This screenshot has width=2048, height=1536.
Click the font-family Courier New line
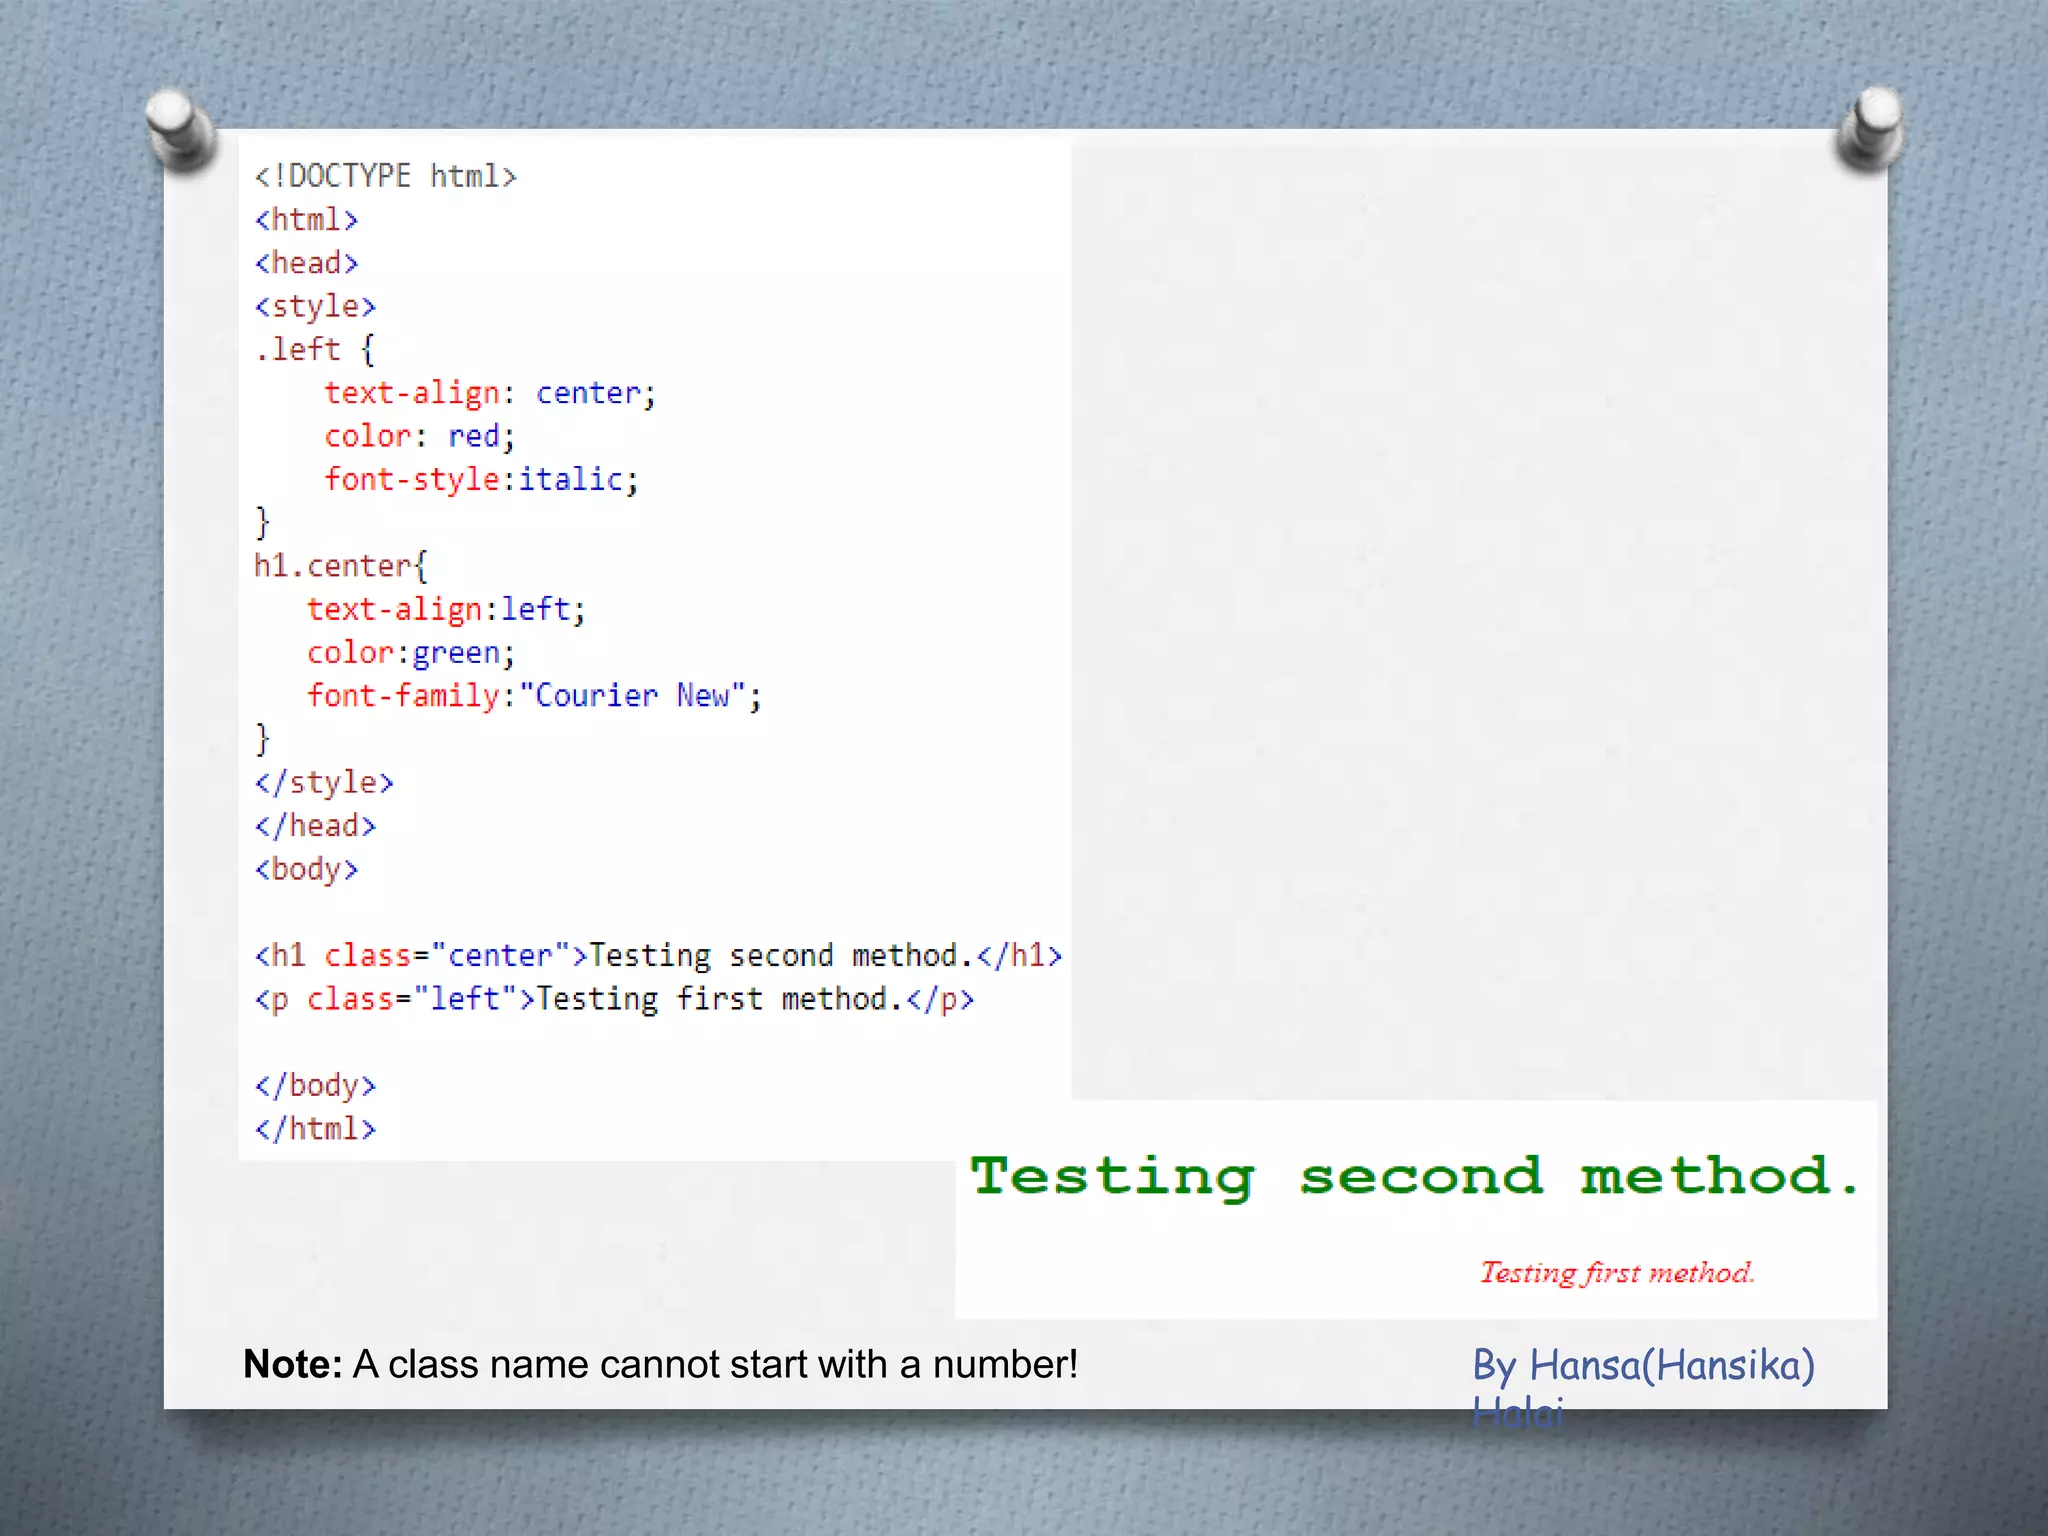(534, 696)
